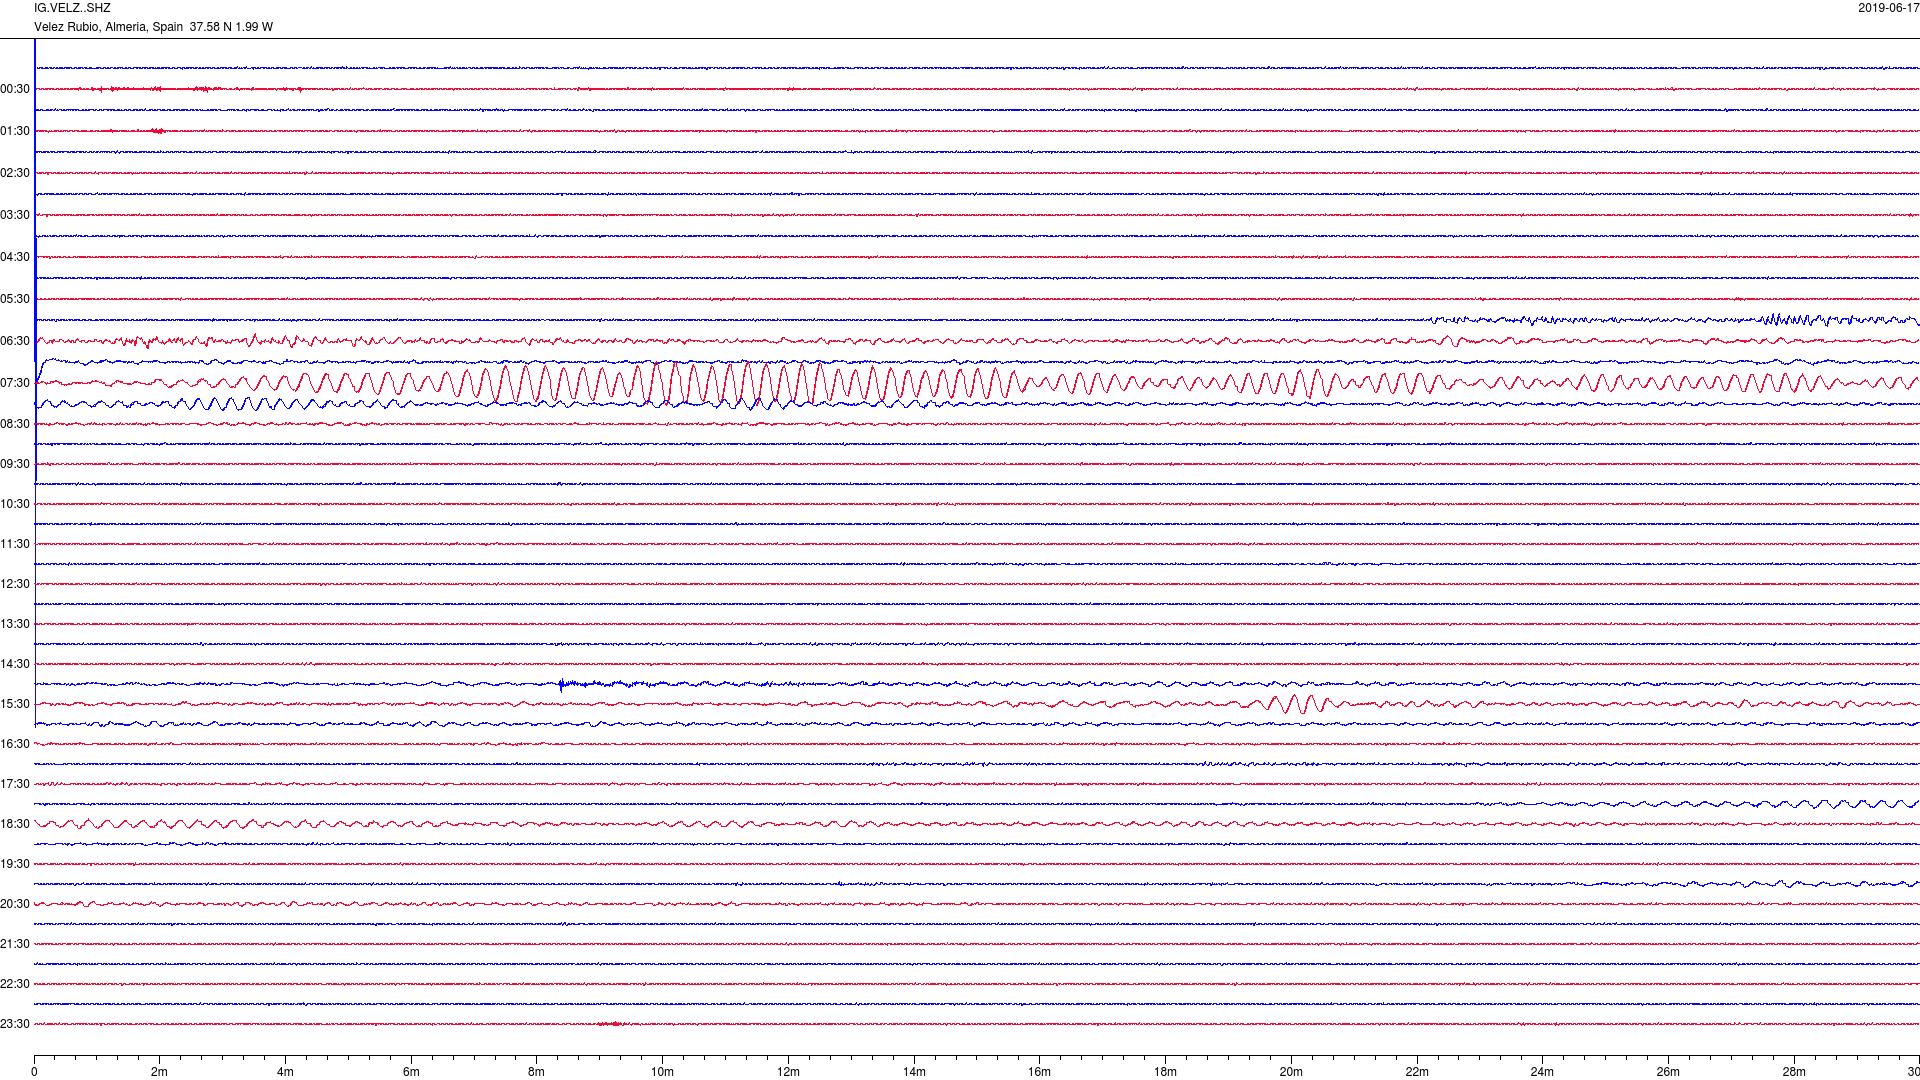Click the 22m tick label on time axis
Image resolution: width=1920 pixels, height=1080 pixels.
(x=1417, y=1072)
